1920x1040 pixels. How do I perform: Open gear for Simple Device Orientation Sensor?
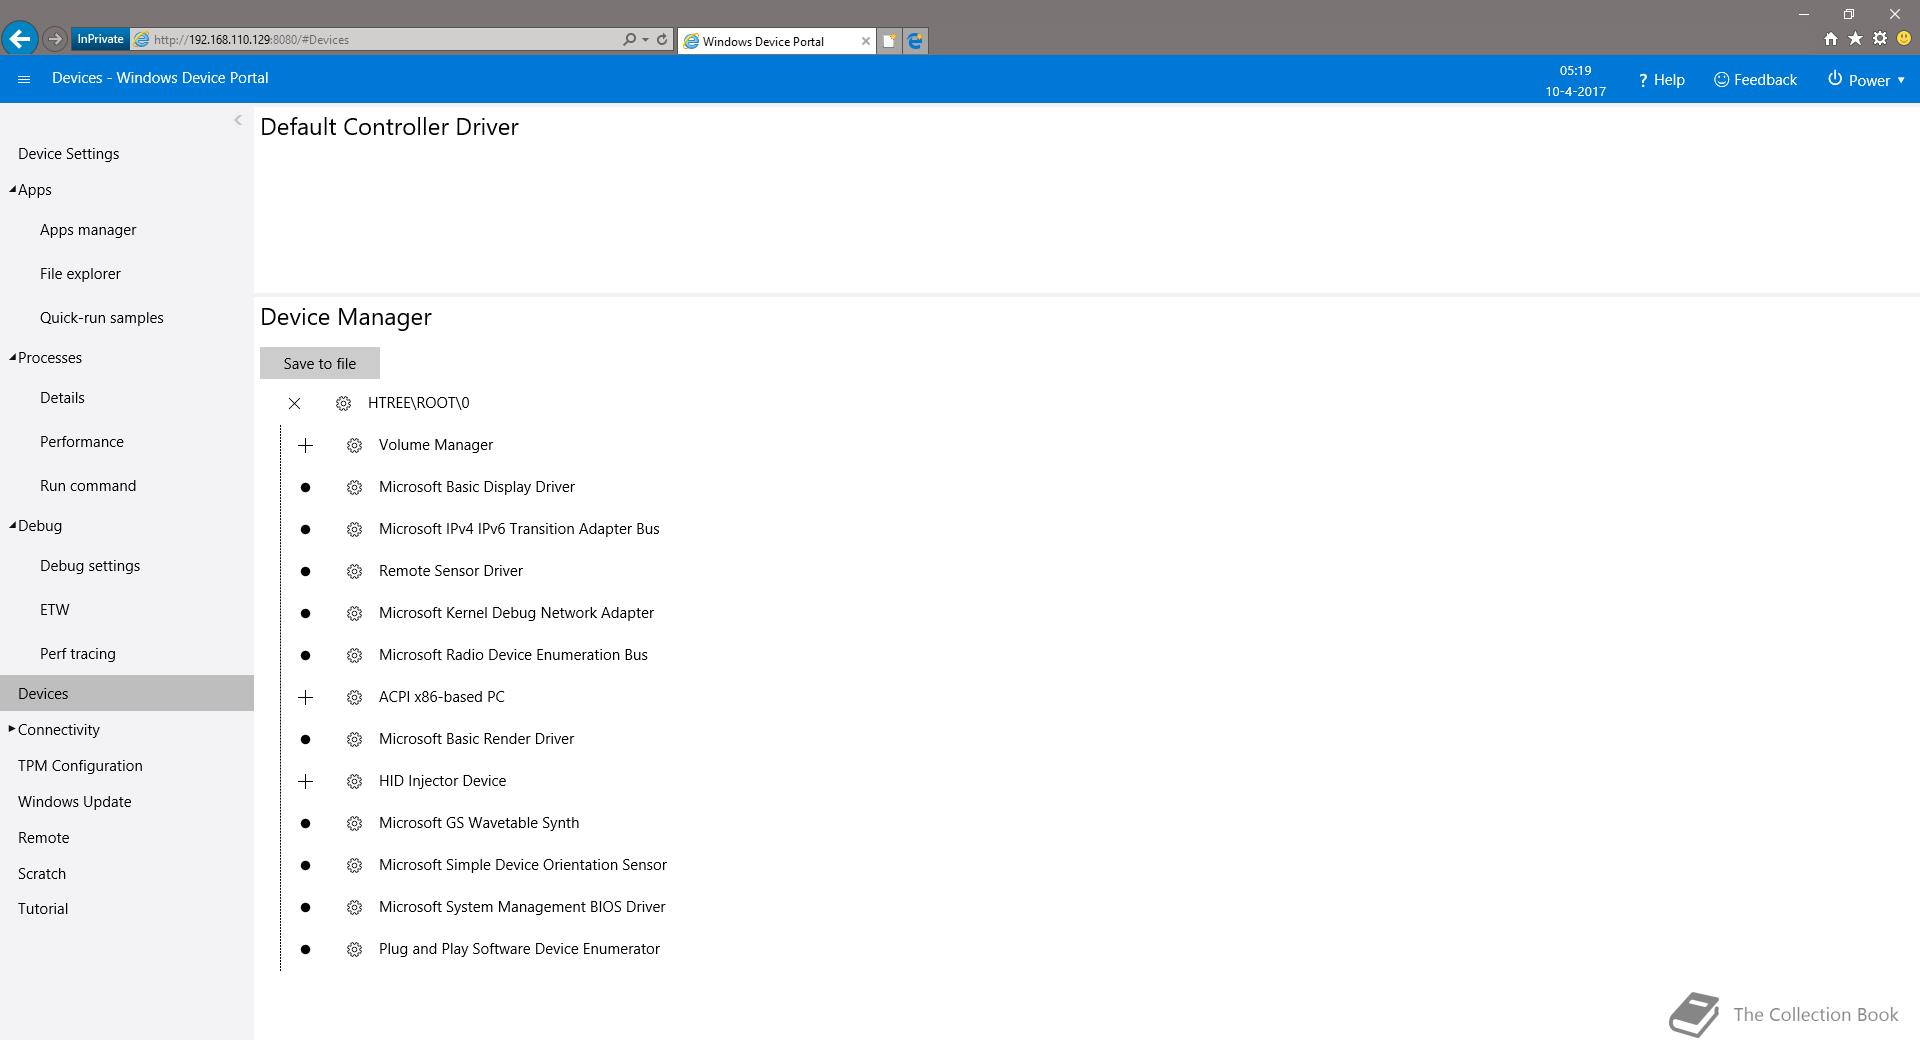point(354,865)
